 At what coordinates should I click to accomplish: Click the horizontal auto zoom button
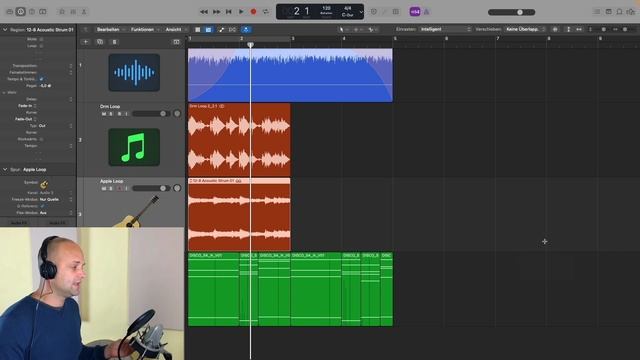(579, 29)
